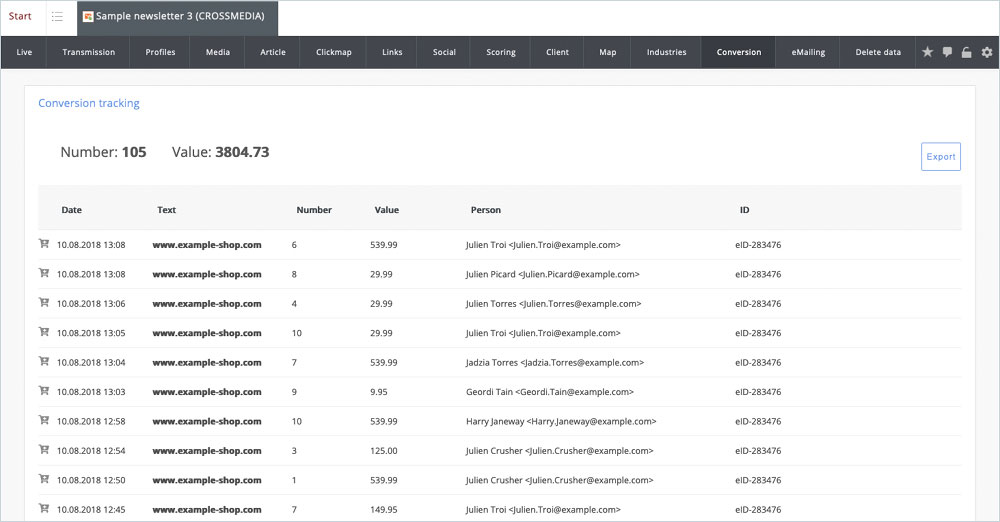Click the Start link
Viewport: 1000px width, 522px height.
click(20, 17)
